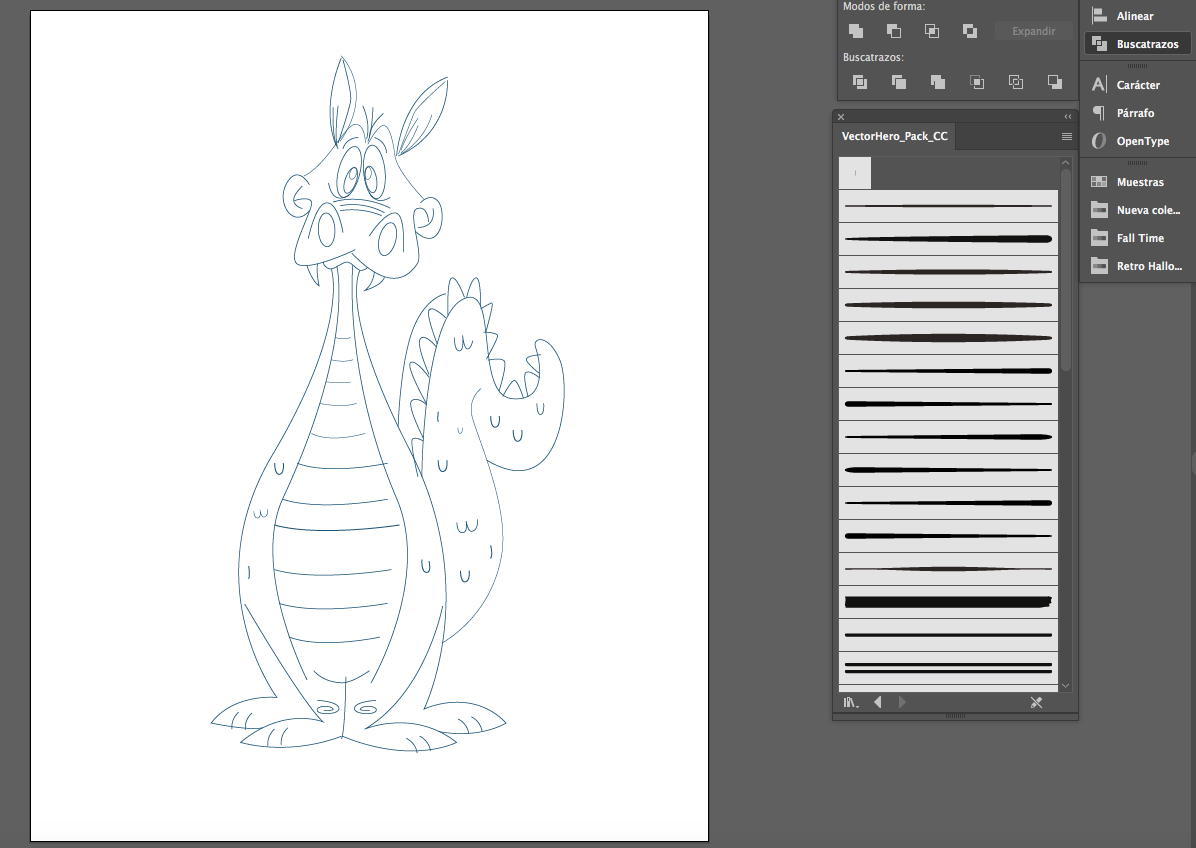Click the Expandir button

point(1034,31)
